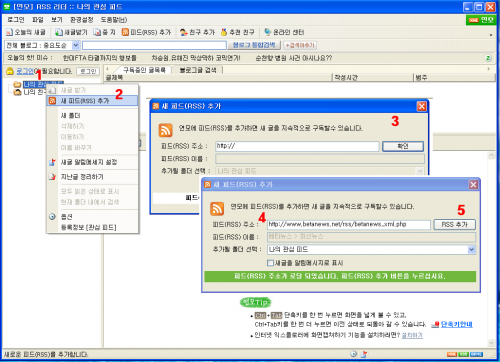Switch to the 블로그글 검색 tab
Image resolution: width=500 pixels, height=362 pixels.
pos(198,70)
